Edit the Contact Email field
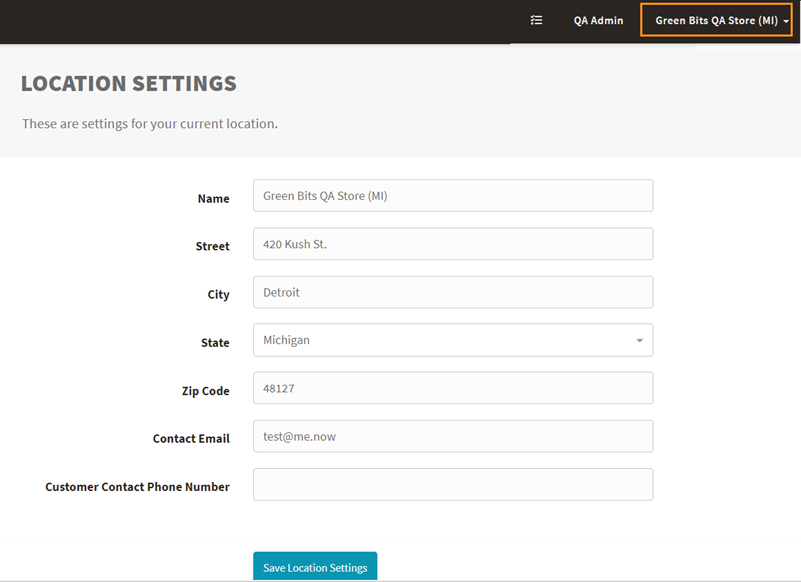 (x=453, y=436)
